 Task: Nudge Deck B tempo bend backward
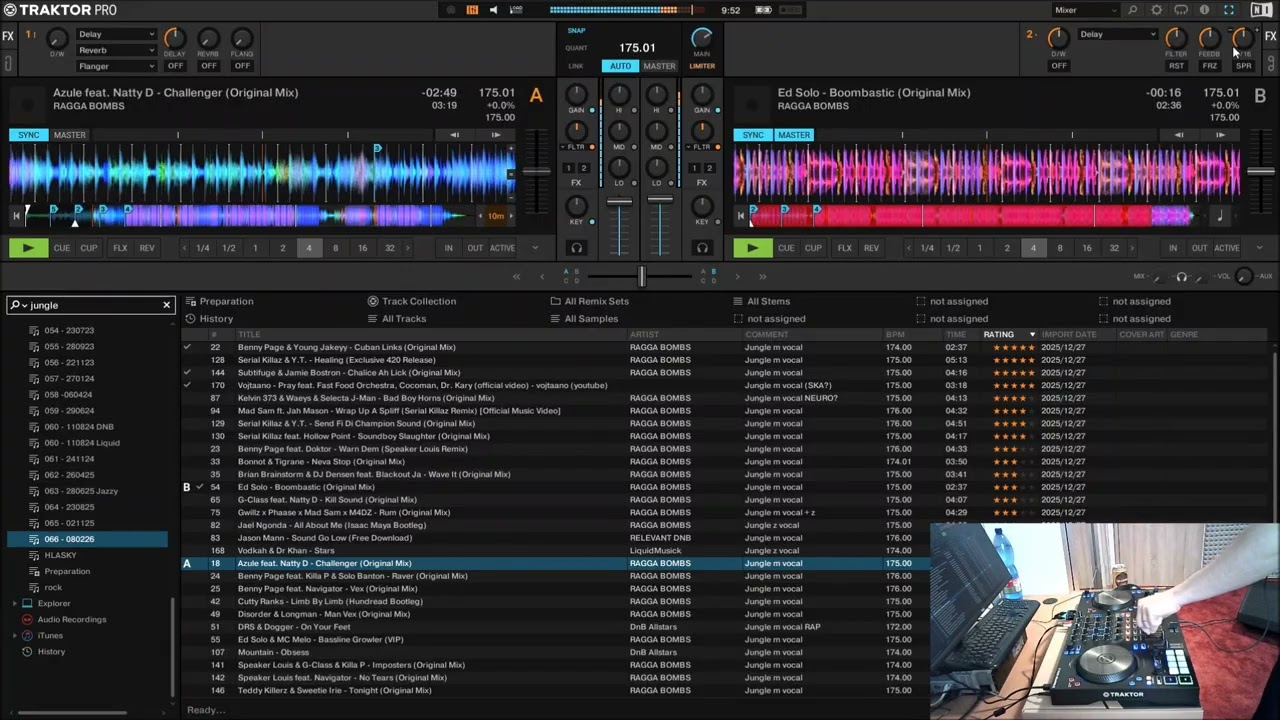coord(1179,135)
